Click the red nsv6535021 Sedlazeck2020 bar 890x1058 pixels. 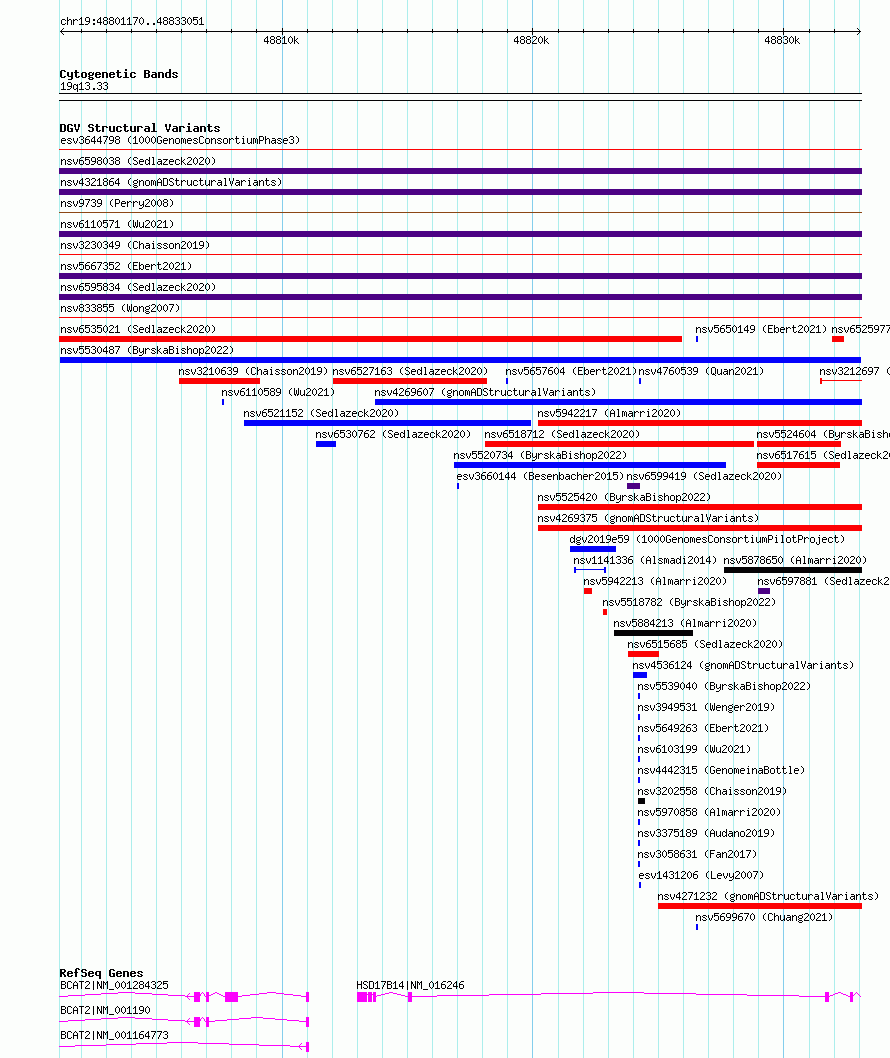point(370,339)
